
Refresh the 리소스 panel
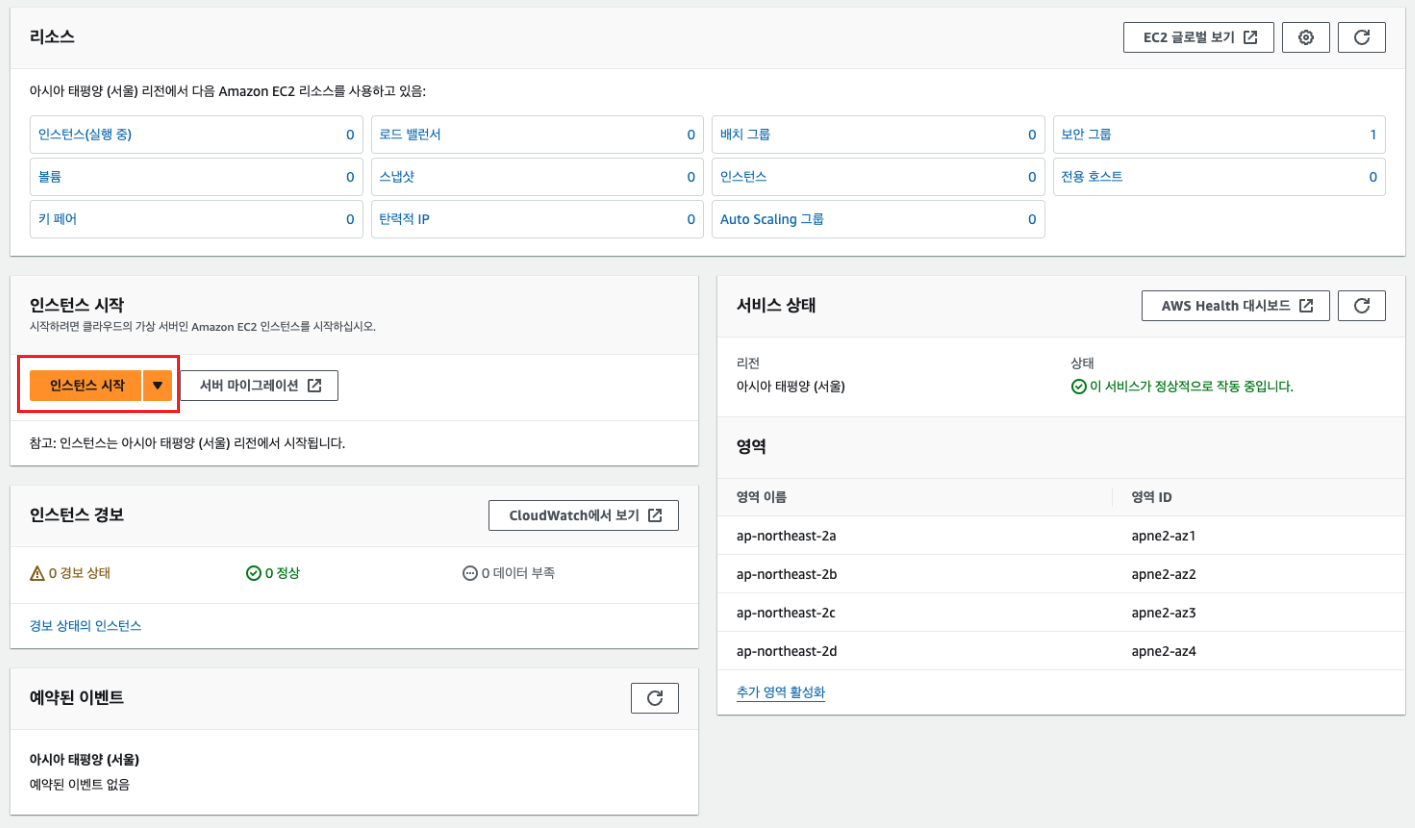(1361, 38)
